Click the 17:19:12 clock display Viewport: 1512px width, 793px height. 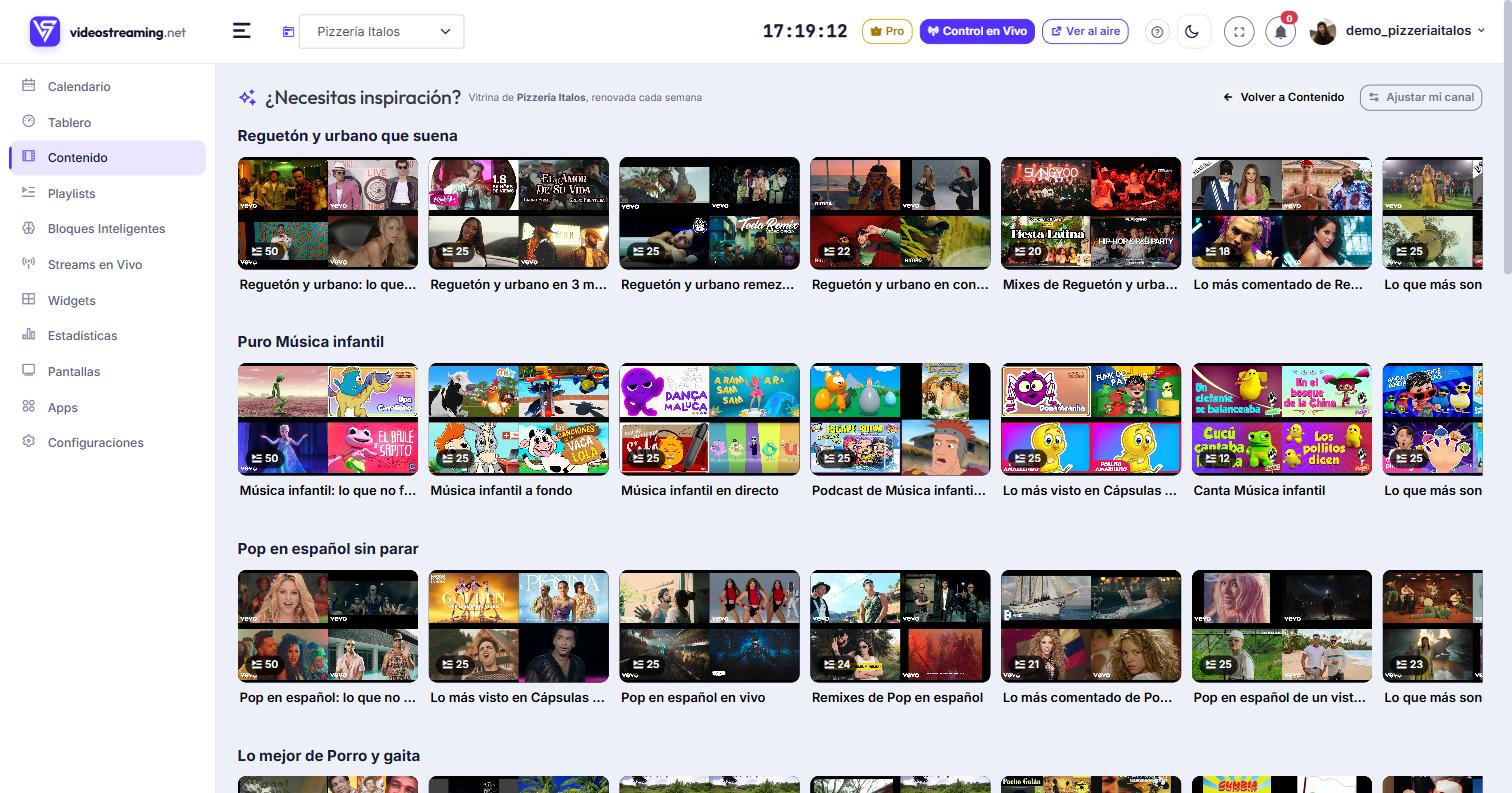click(805, 31)
